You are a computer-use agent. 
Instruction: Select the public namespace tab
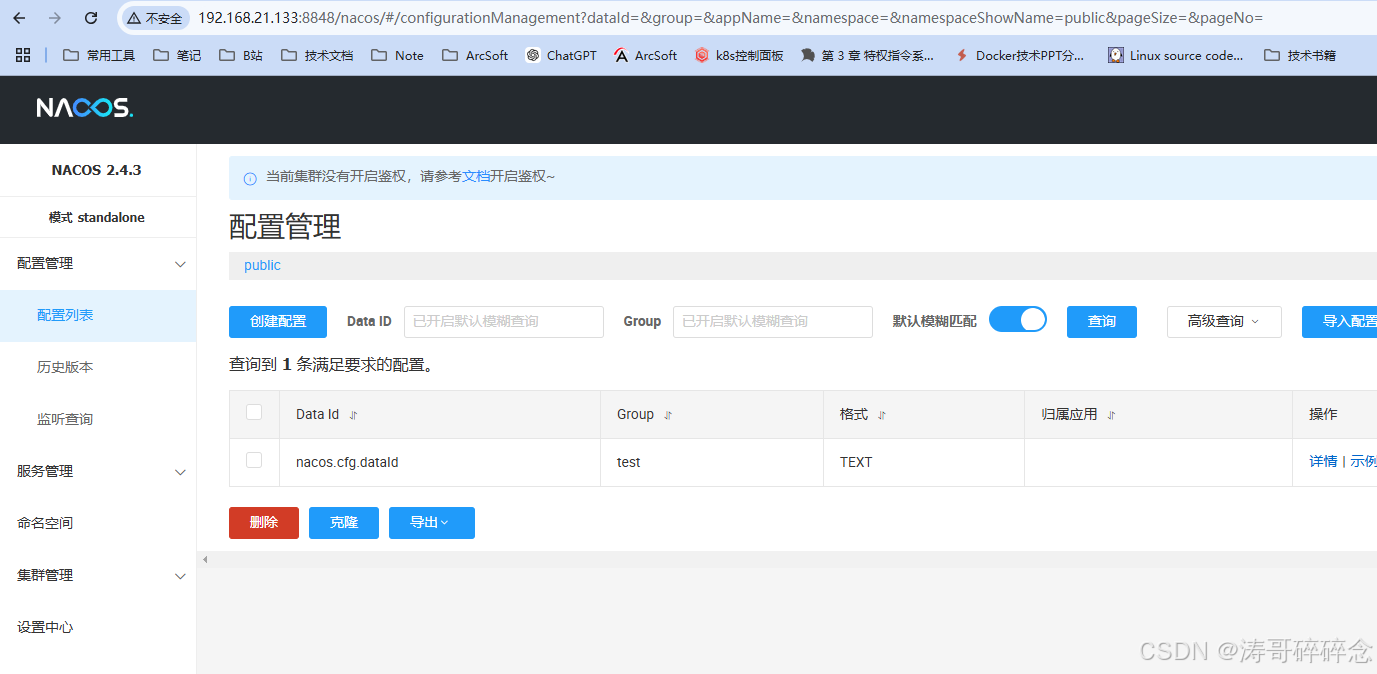point(261,264)
